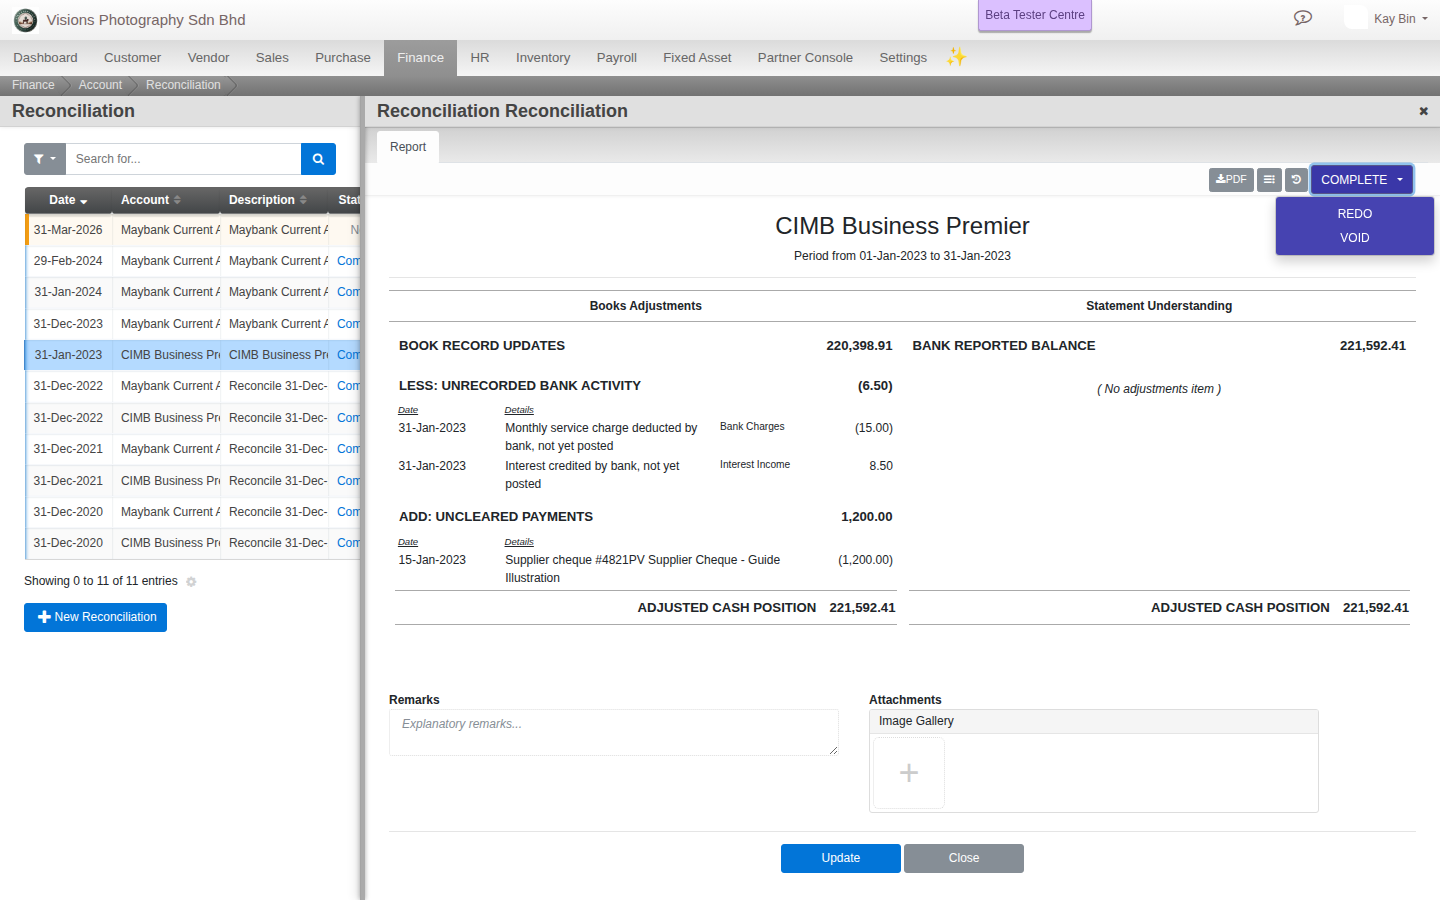The height and width of the screenshot is (900, 1440).
Task: Go to Finance in the breadcrumb
Action: [x=33, y=85]
